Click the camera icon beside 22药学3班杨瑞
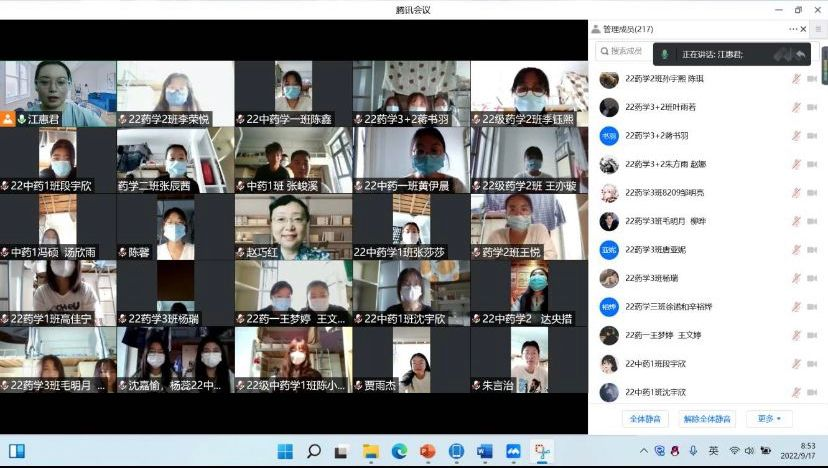Viewport: 828px width, 468px height. point(811,278)
